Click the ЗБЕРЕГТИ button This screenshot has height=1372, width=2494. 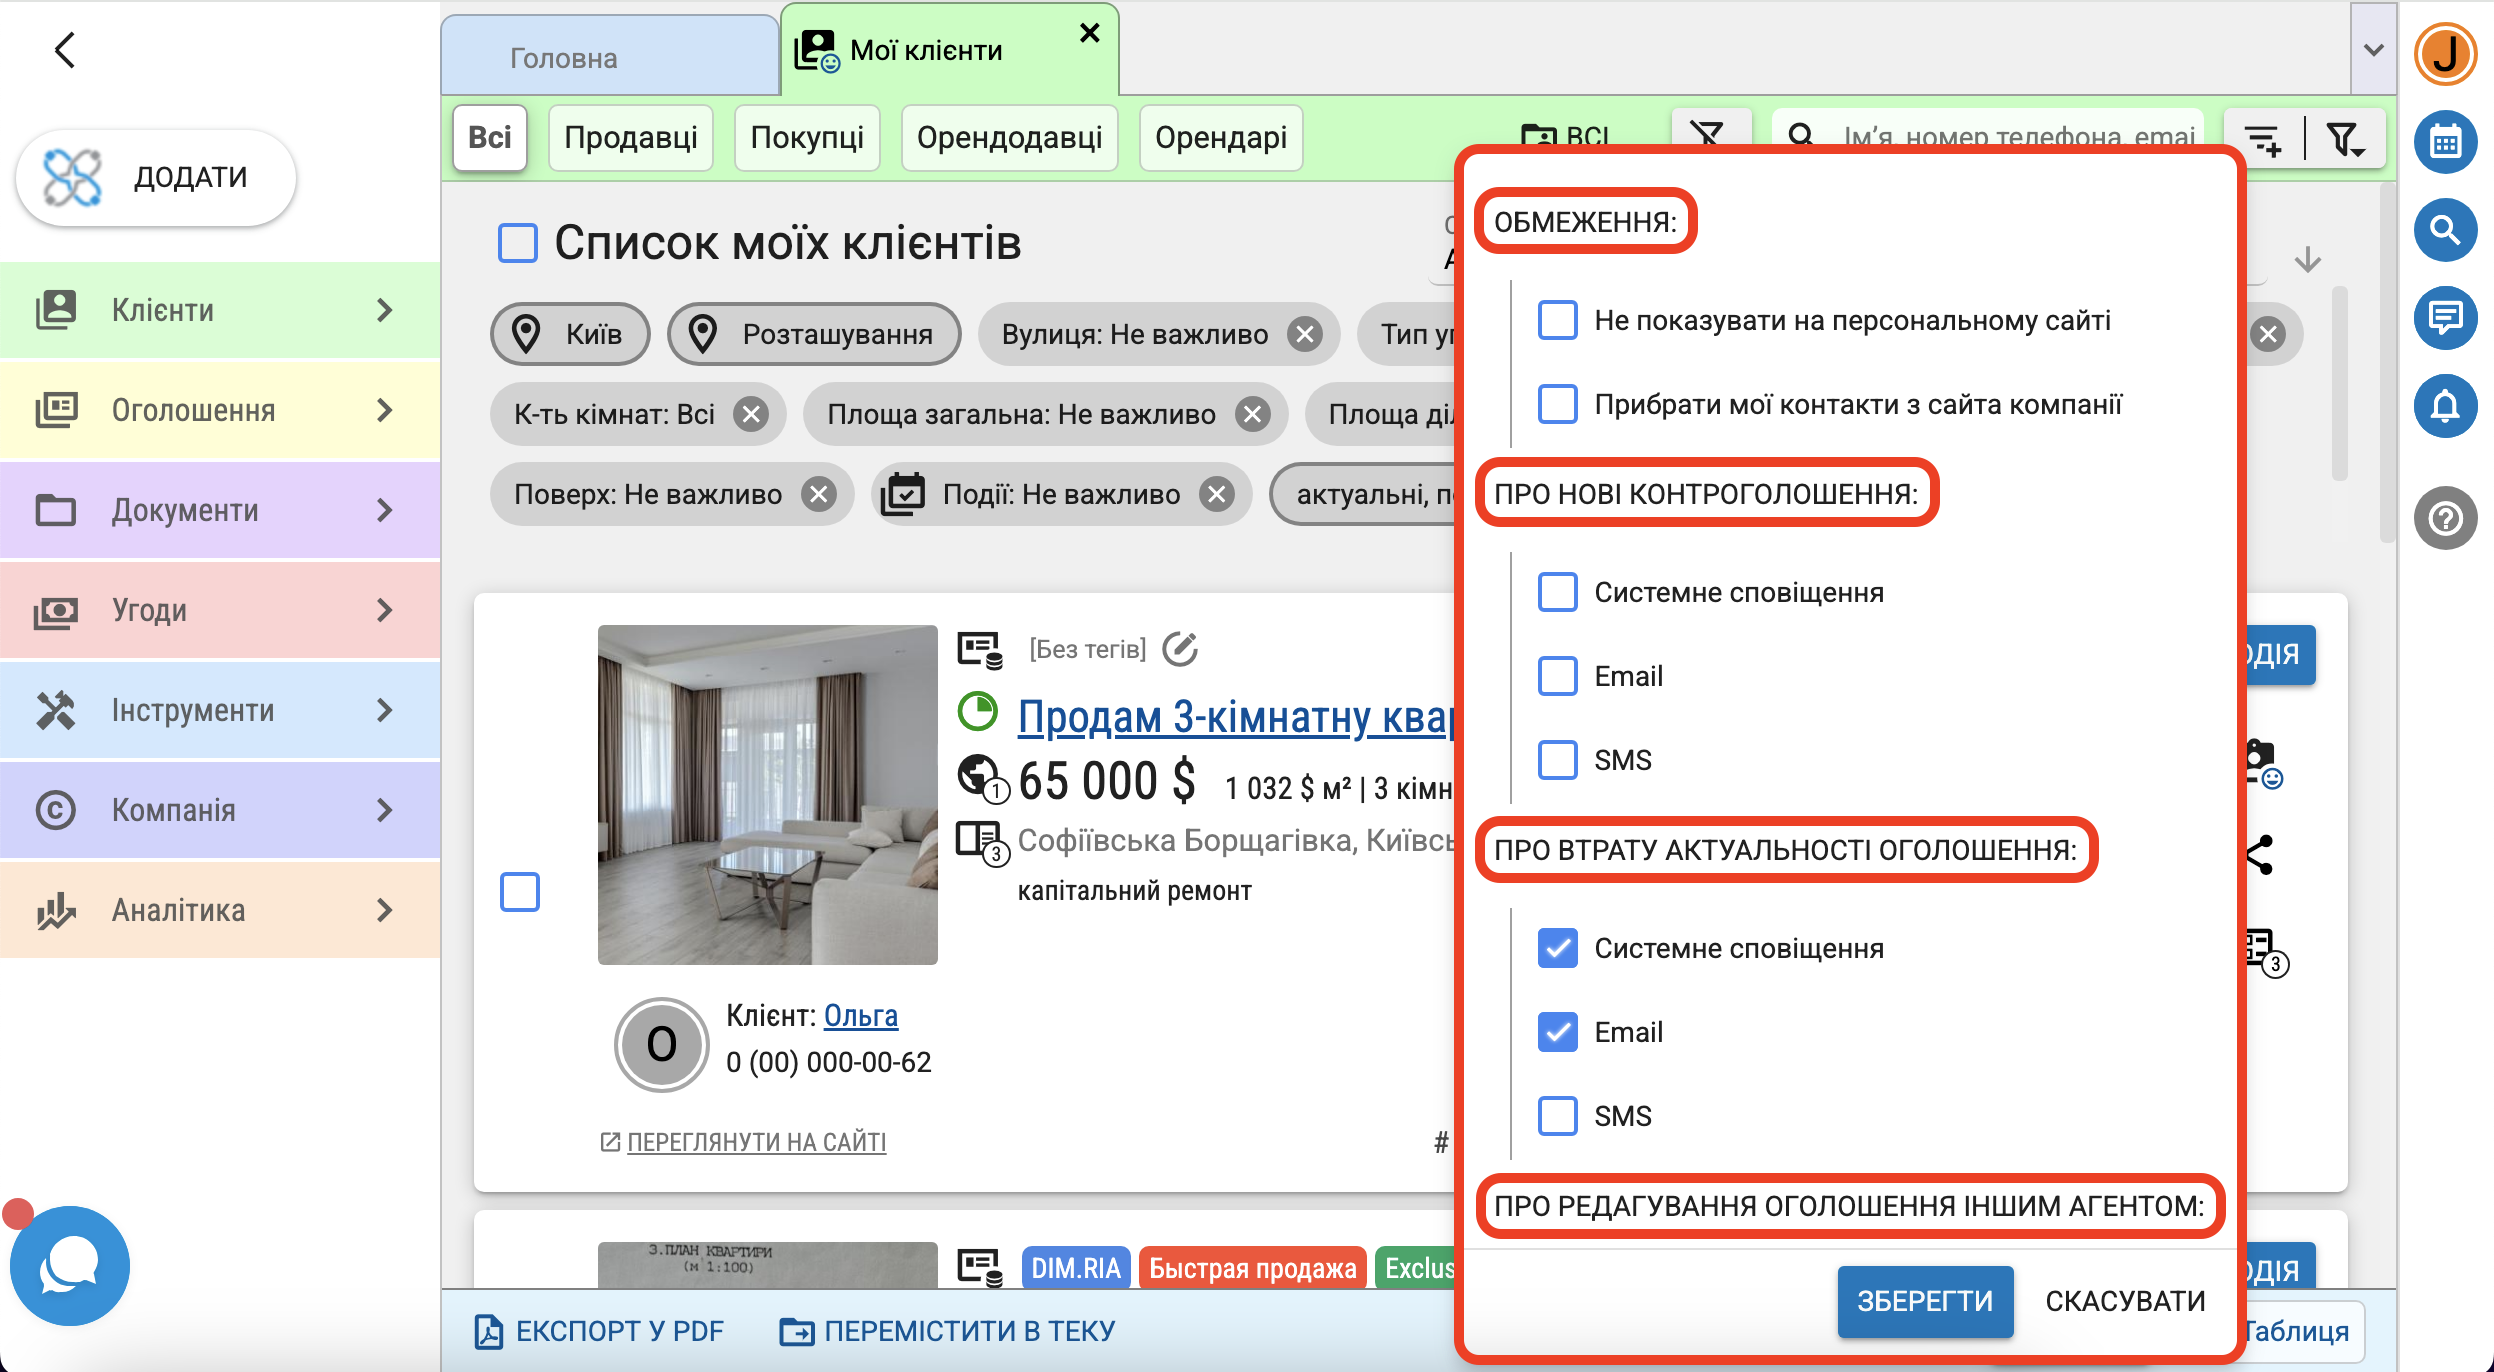1924,1301
